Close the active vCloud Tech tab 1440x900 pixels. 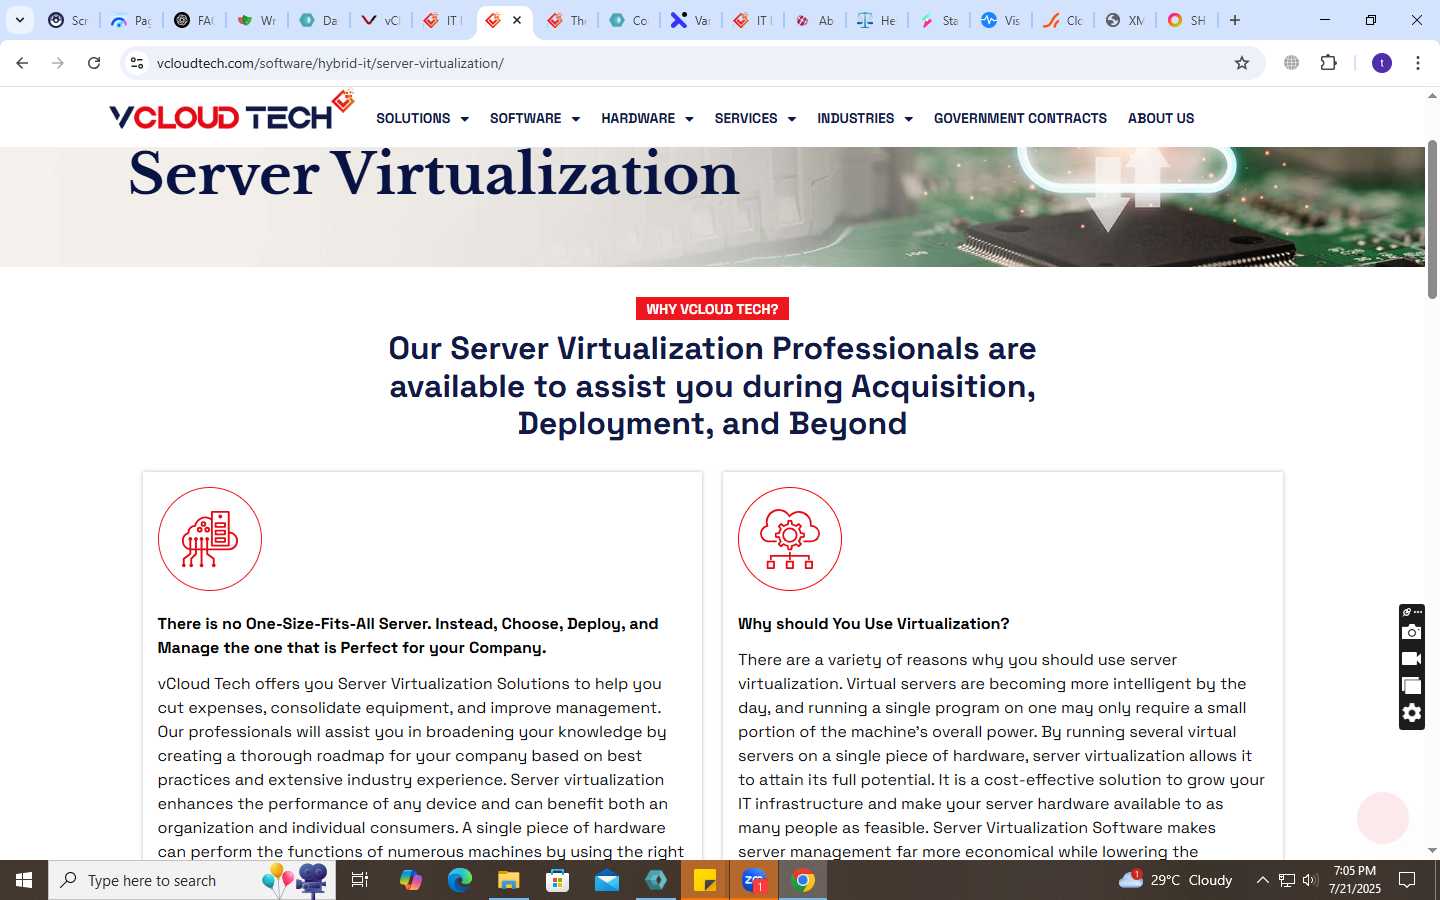pyautogui.click(x=517, y=20)
